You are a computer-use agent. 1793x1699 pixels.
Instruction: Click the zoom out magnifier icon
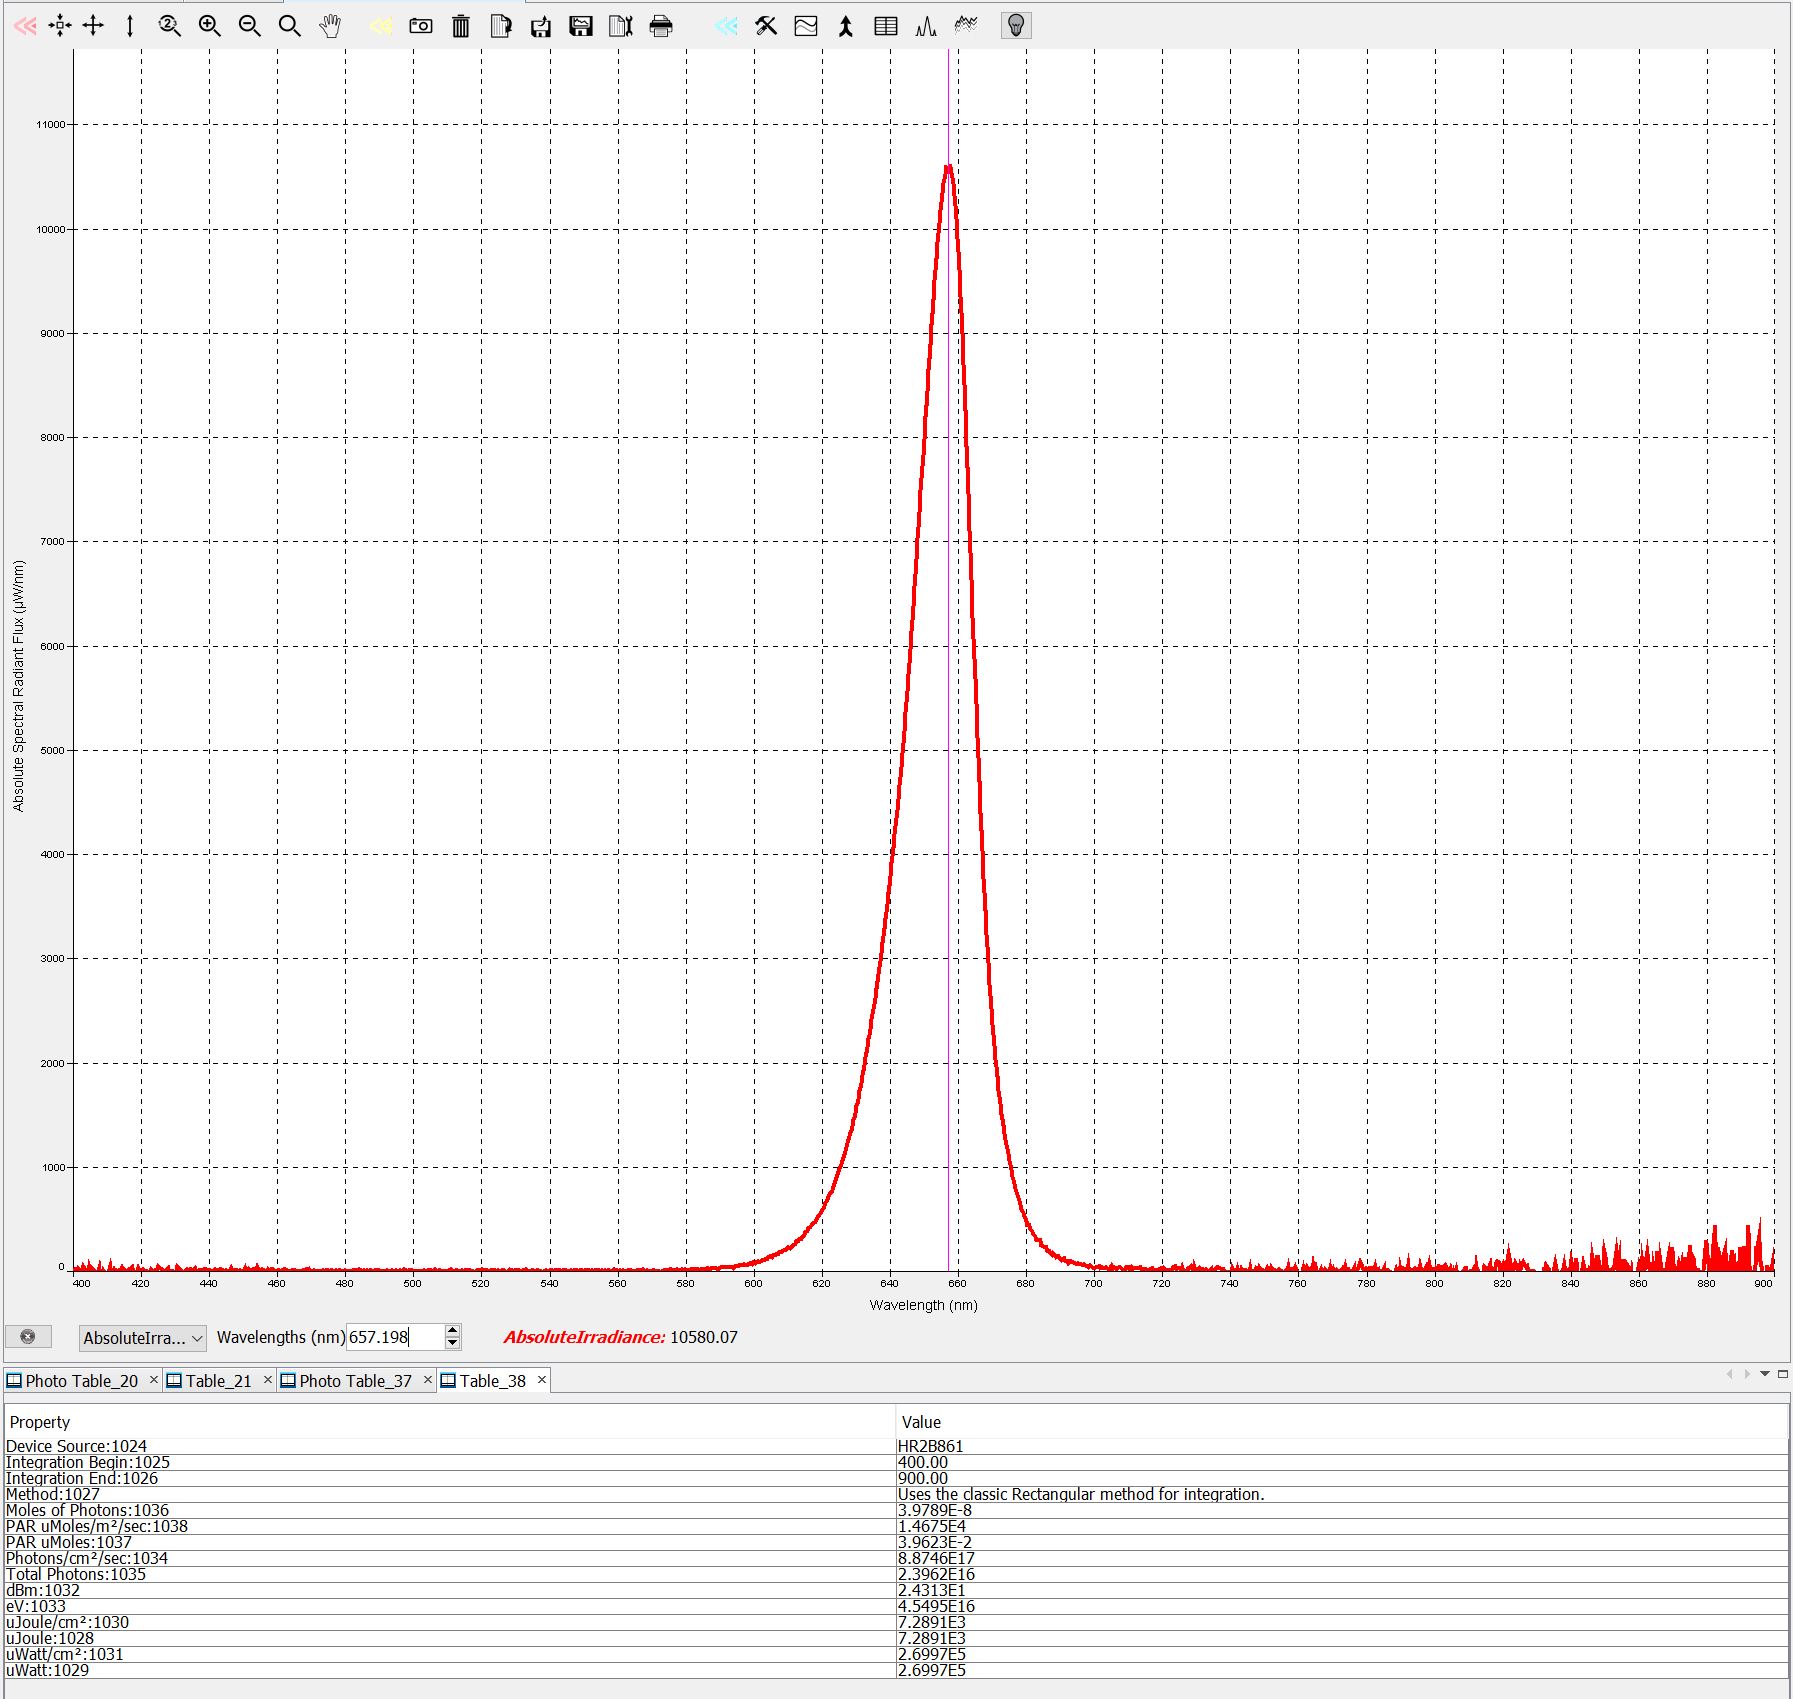click(x=249, y=26)
